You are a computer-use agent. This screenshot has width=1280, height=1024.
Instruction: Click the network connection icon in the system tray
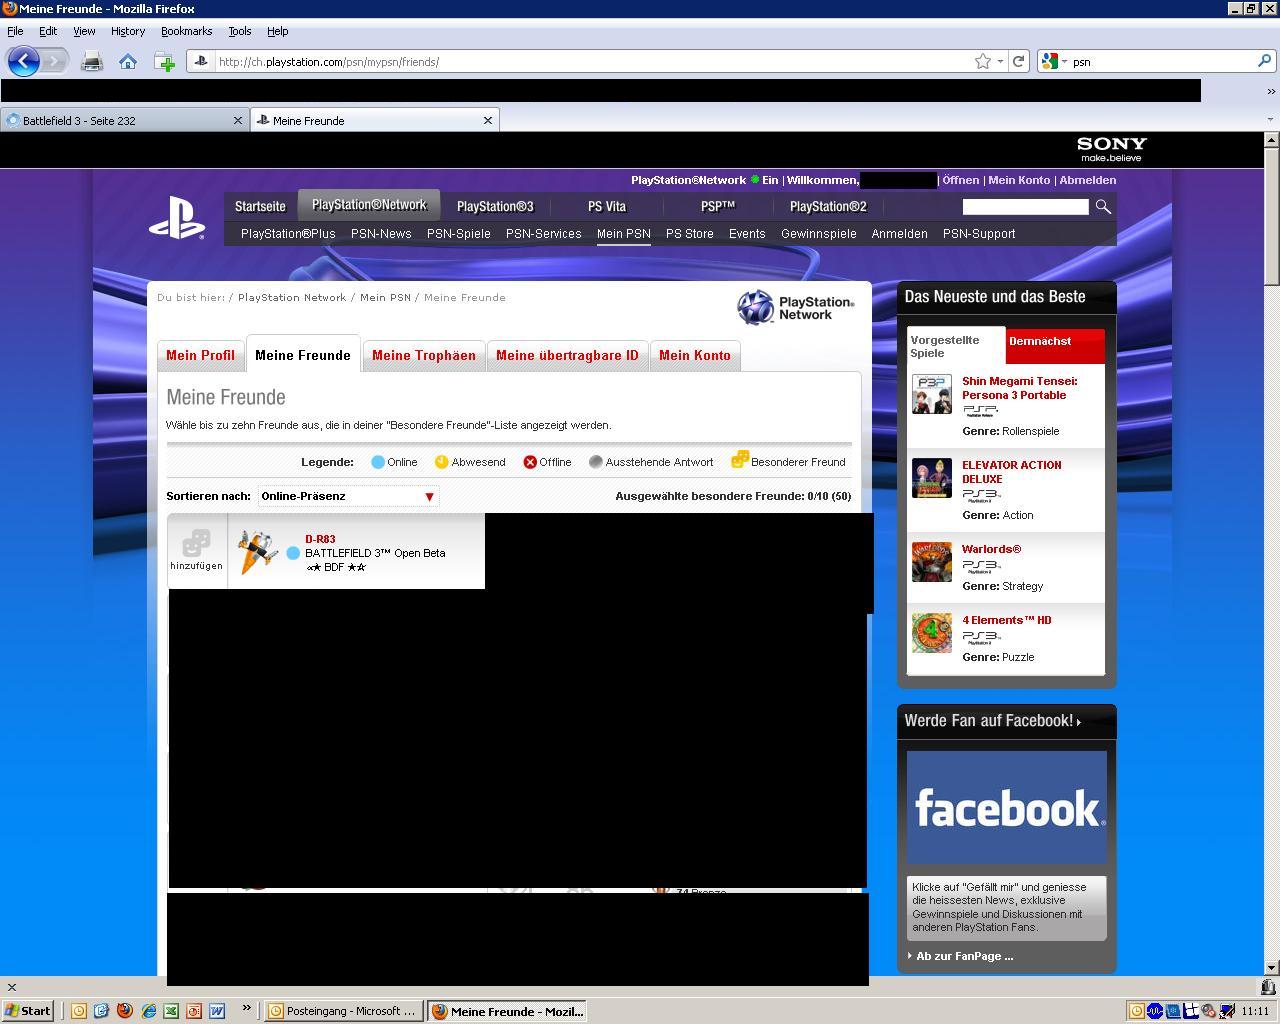1226,1011
